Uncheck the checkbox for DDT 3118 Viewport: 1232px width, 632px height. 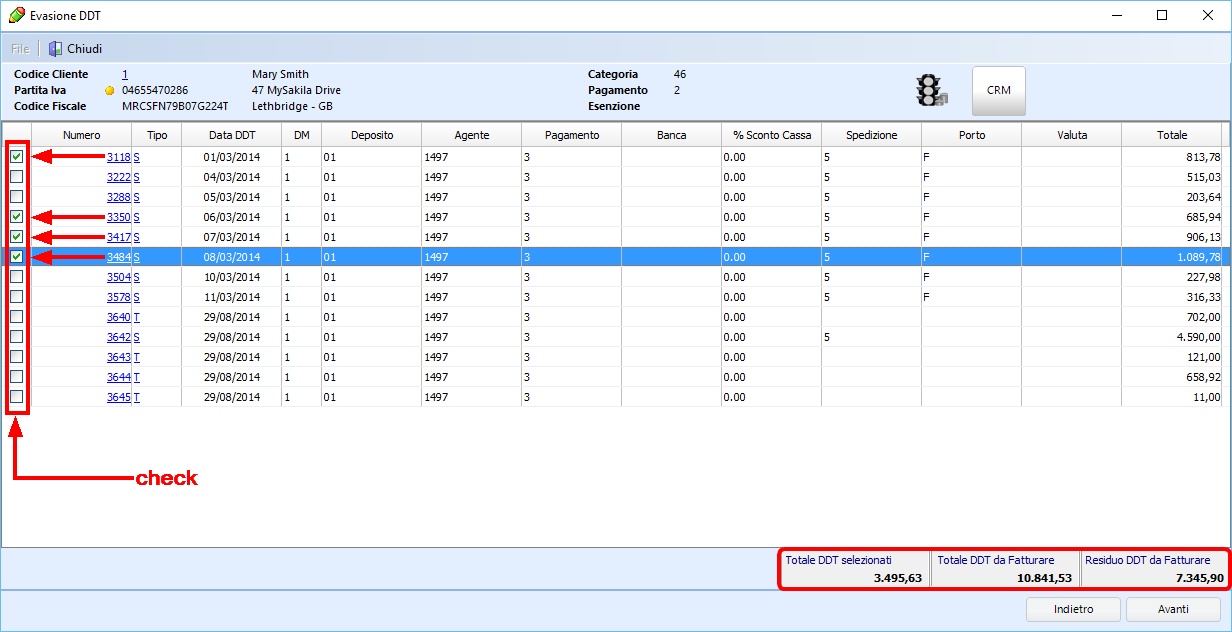pos(17,157)
